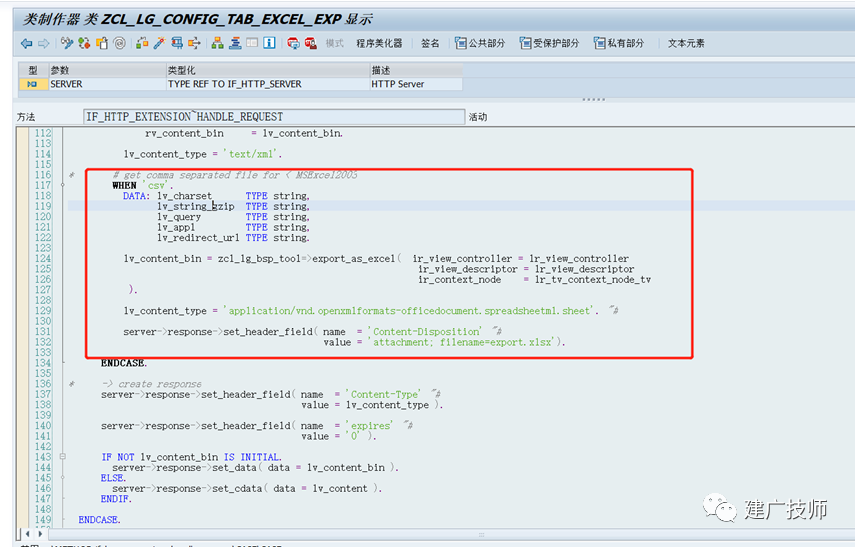Click the 模式 toolbar button

click(x=334, y=43)
